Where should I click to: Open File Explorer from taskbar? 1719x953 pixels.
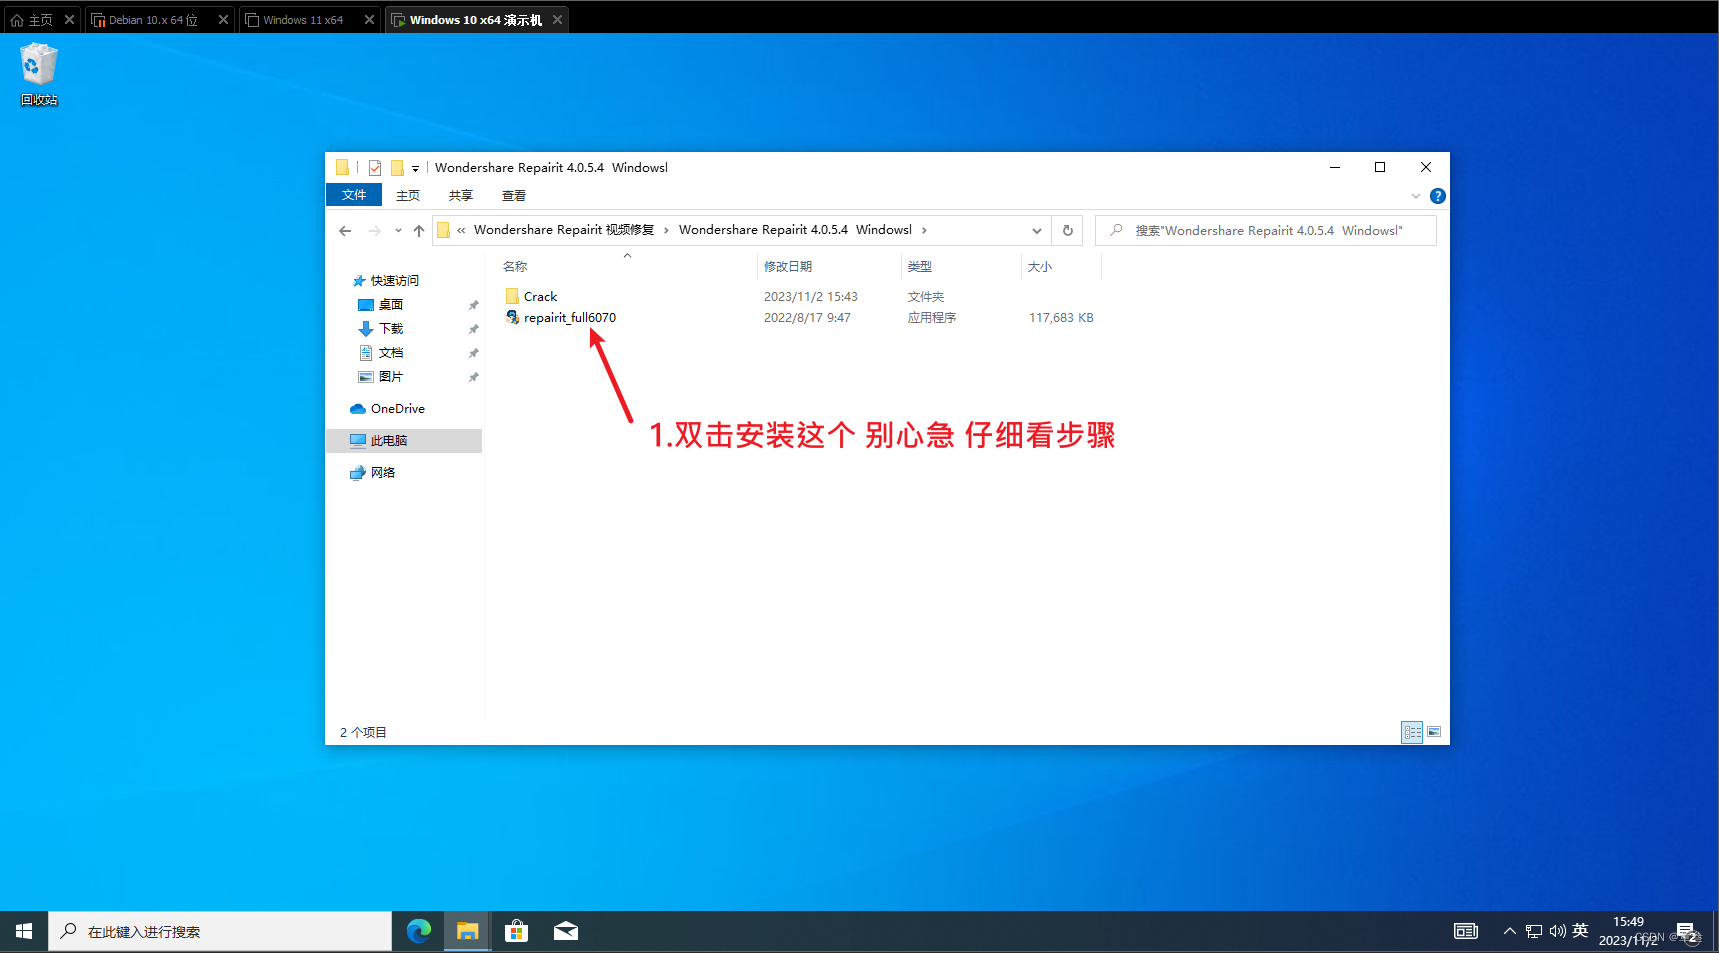coord(467,932)
